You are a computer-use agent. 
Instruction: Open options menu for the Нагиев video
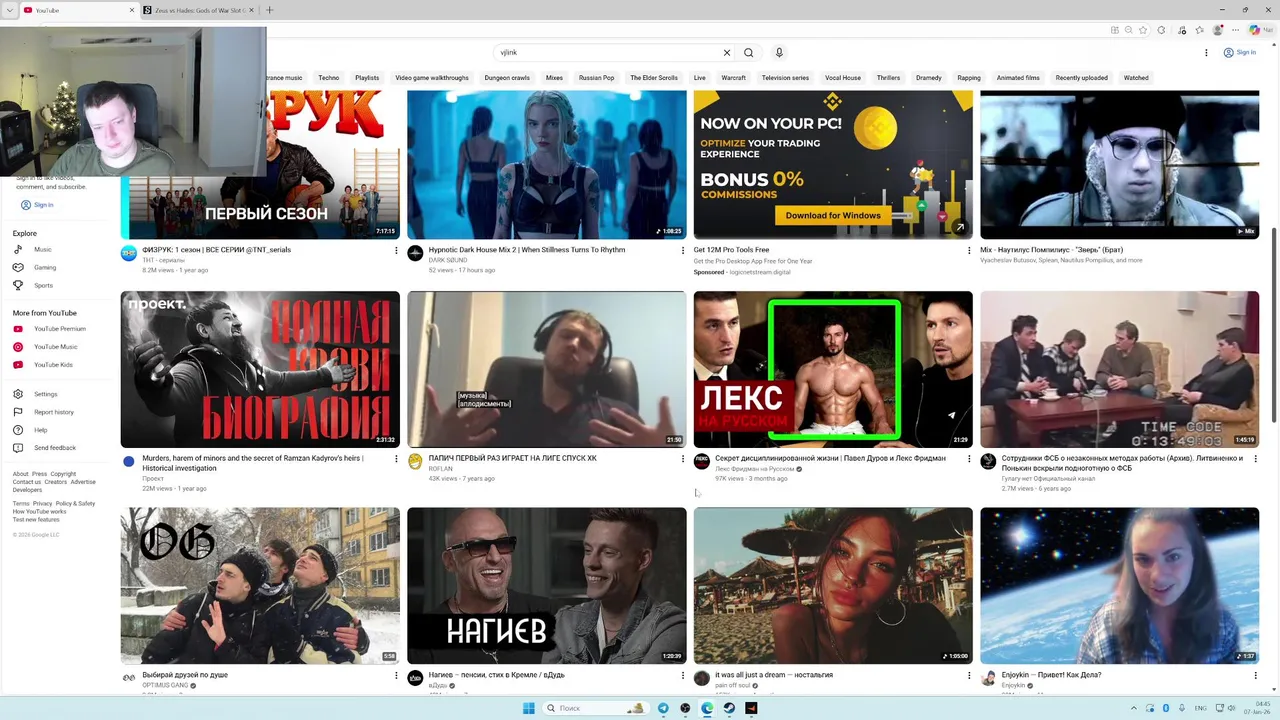682,676
